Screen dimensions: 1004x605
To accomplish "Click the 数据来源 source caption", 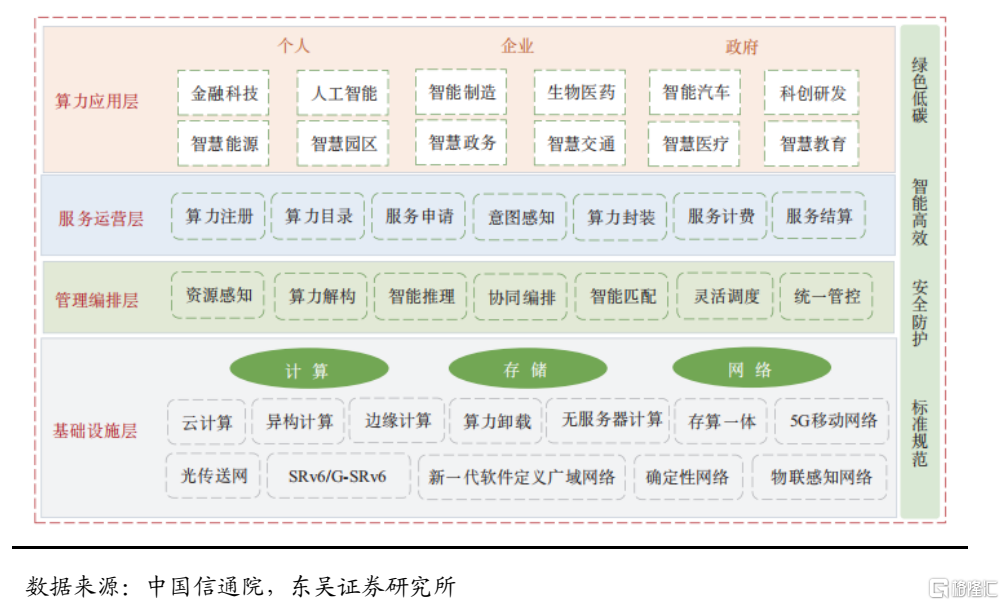I will [x=241, y=586].
